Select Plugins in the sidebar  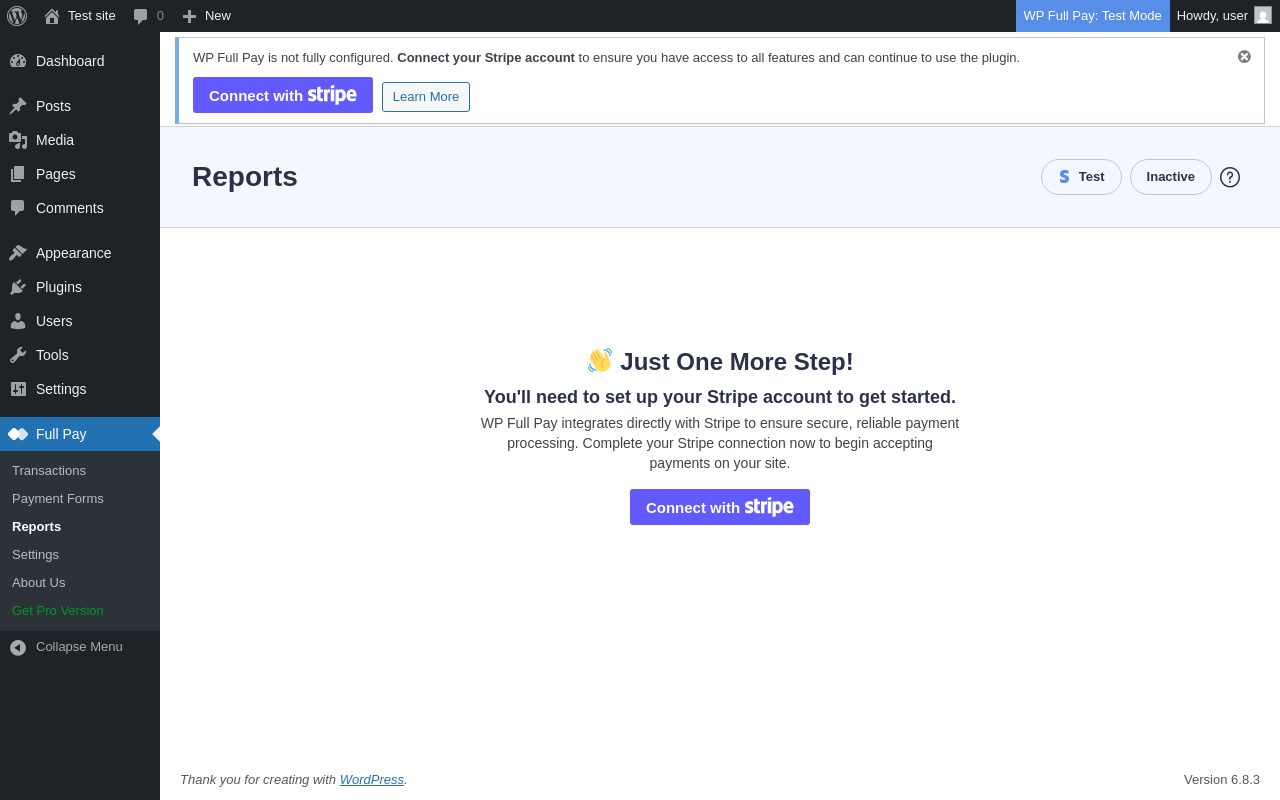click(x=80, y=287)
